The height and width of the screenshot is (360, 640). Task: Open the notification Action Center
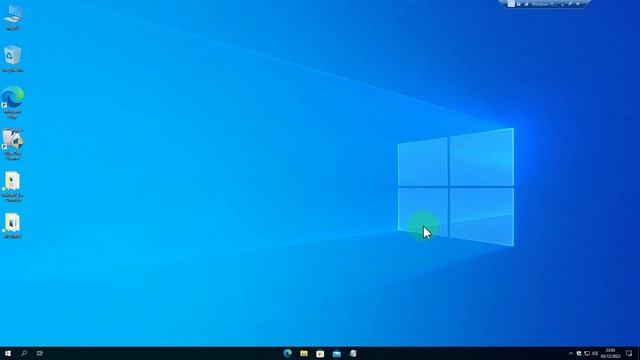(629, 353)
